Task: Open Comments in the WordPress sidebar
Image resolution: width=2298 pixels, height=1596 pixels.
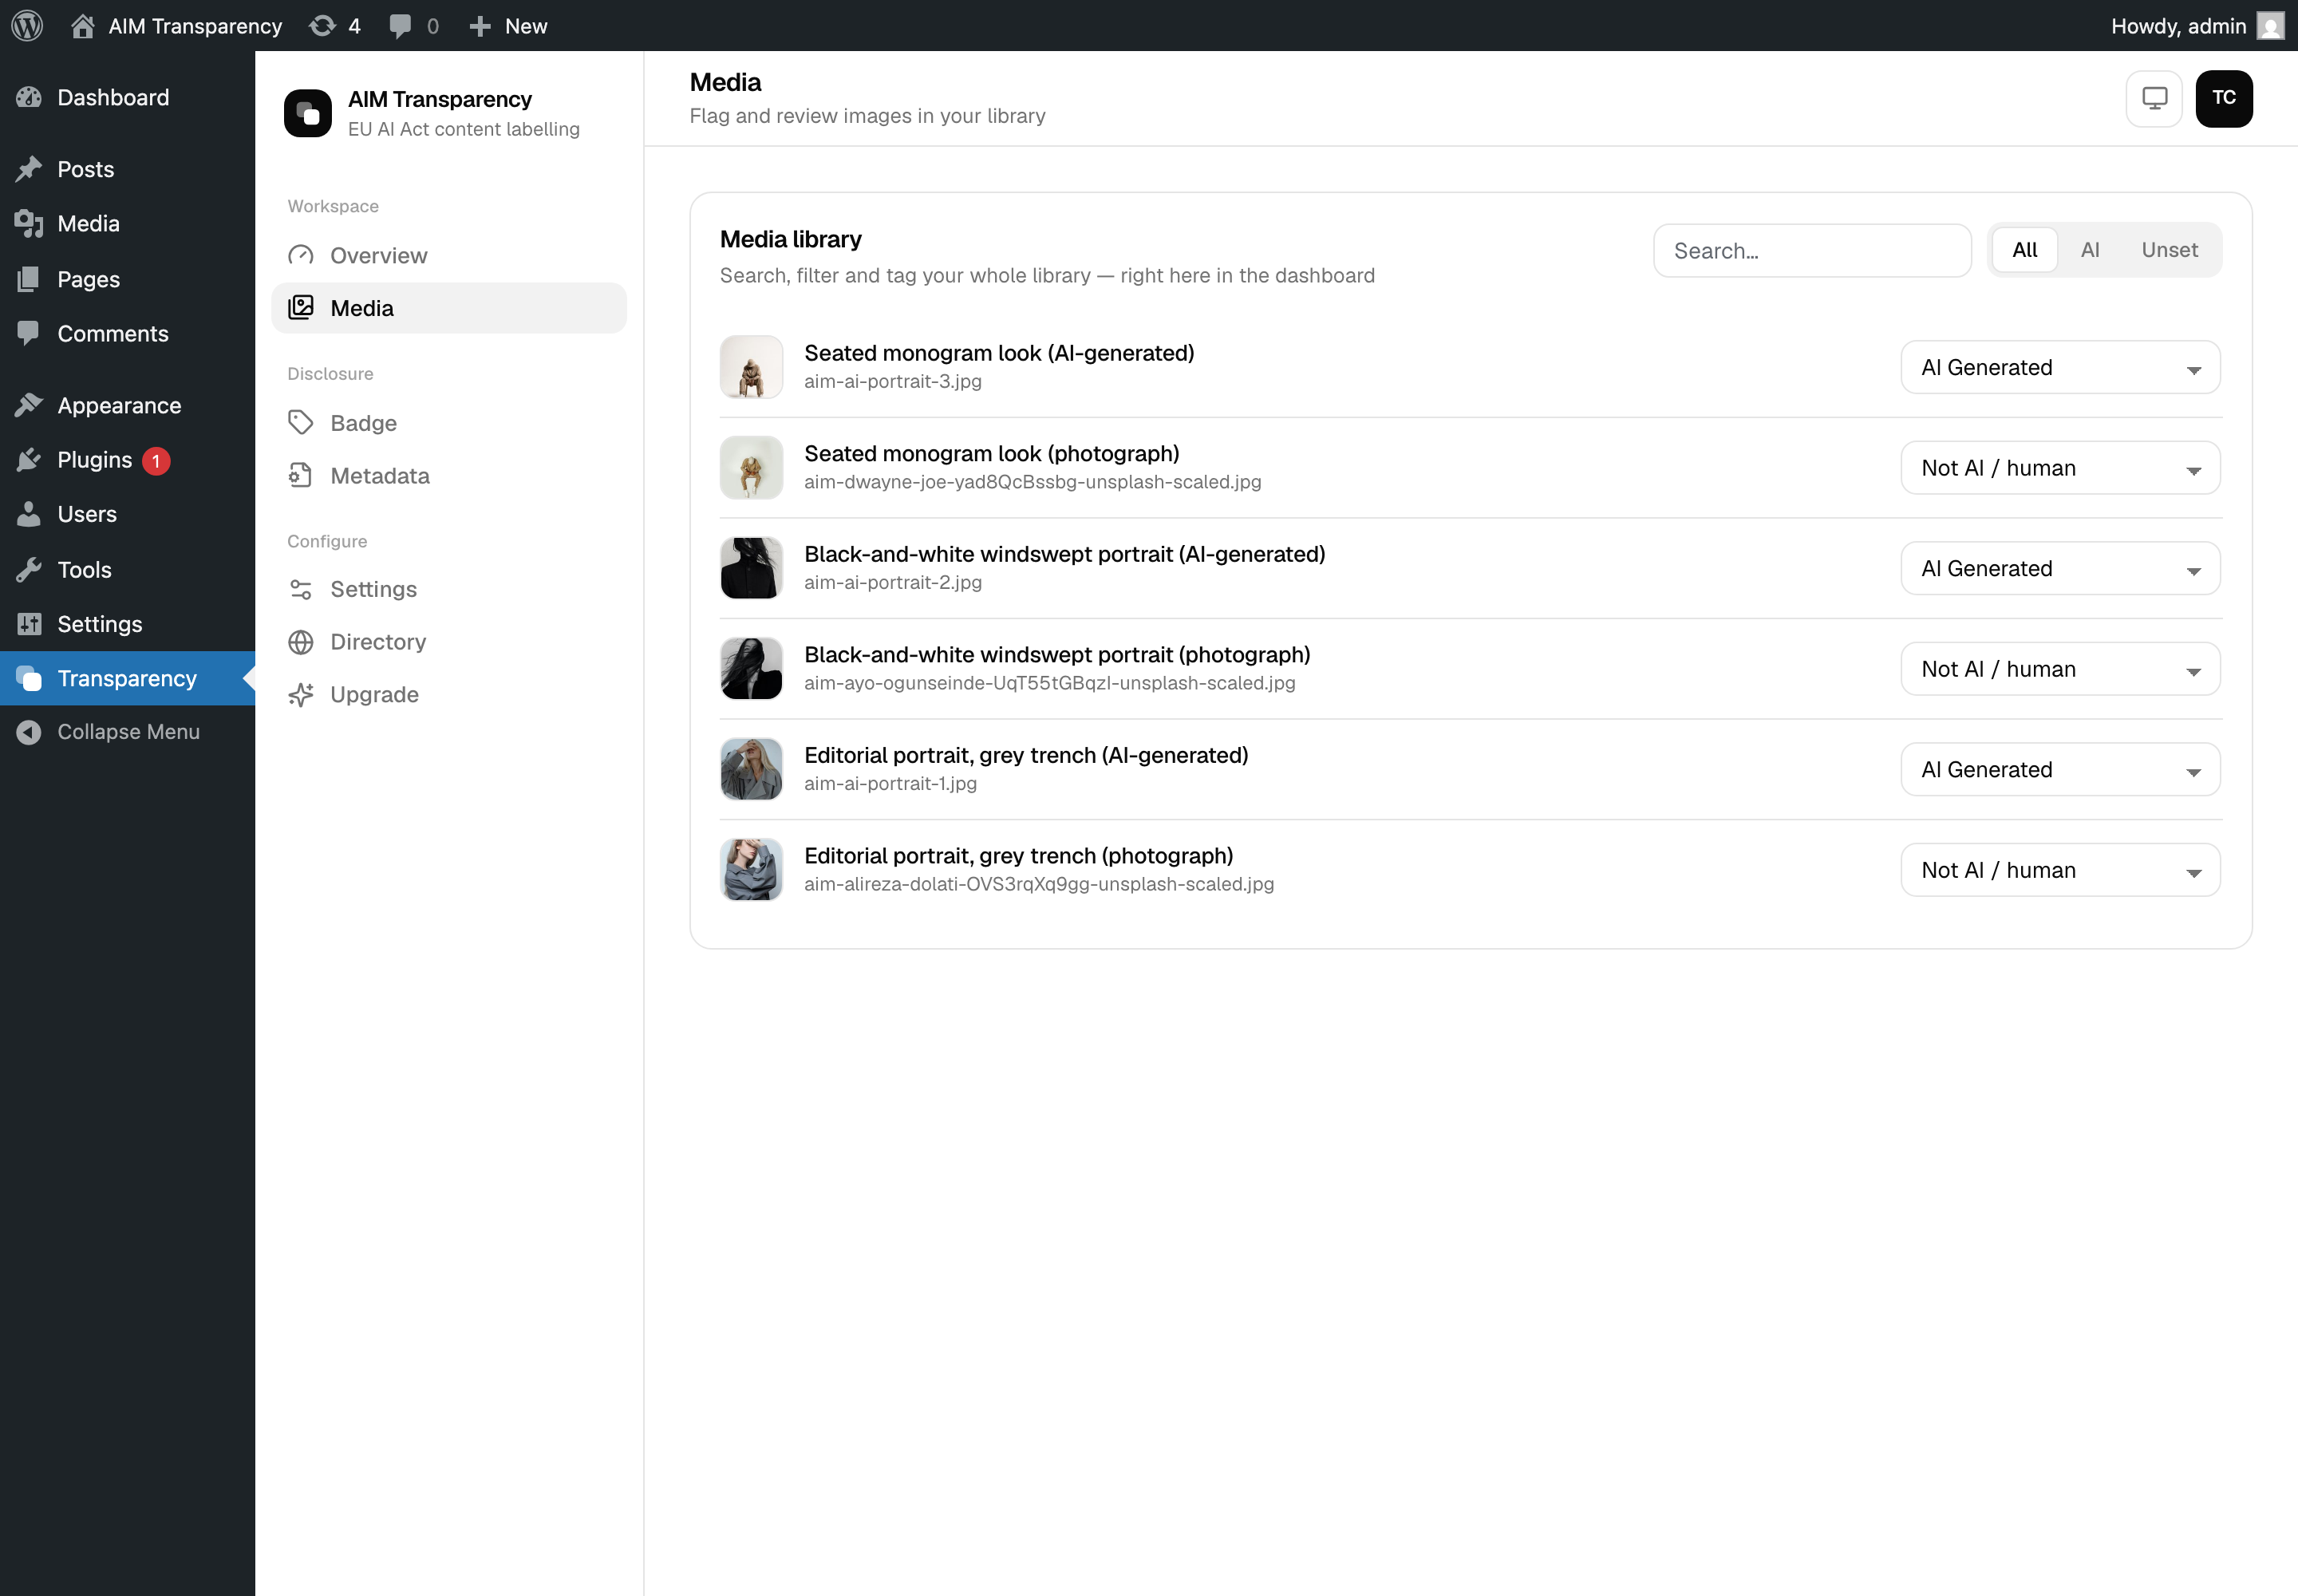Action: tap(127, 333)
